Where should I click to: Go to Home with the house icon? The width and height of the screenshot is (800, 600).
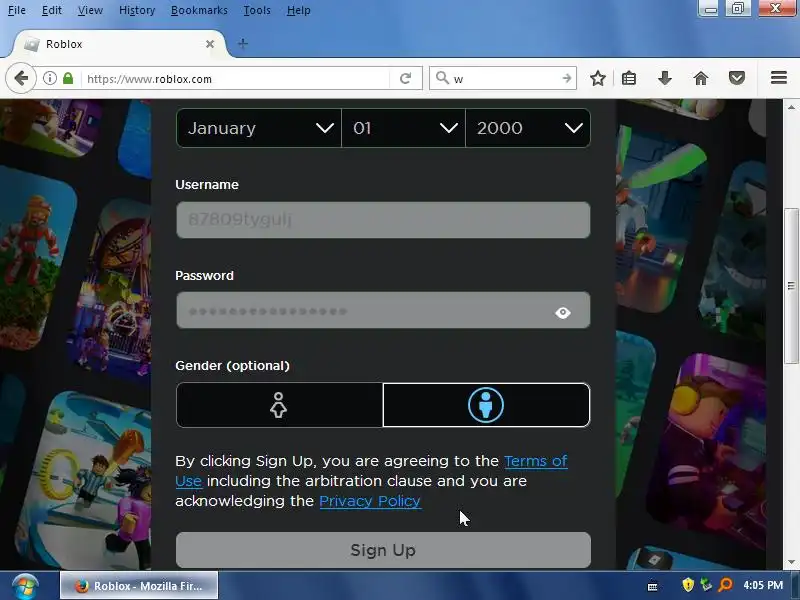click(x=701, y=79)
